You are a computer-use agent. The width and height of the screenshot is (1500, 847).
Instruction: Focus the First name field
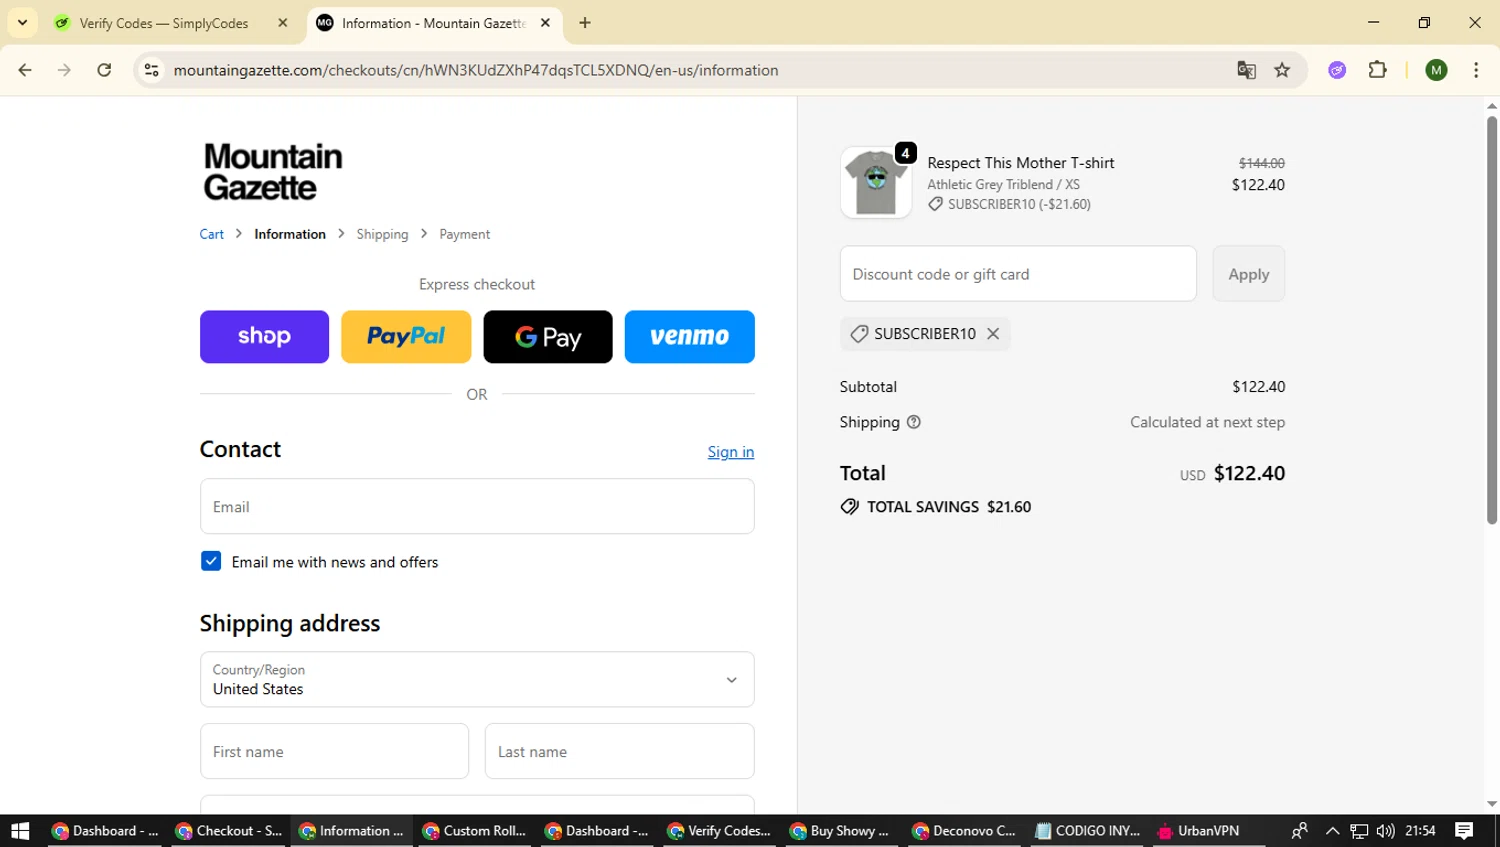(x=334, y=751)
